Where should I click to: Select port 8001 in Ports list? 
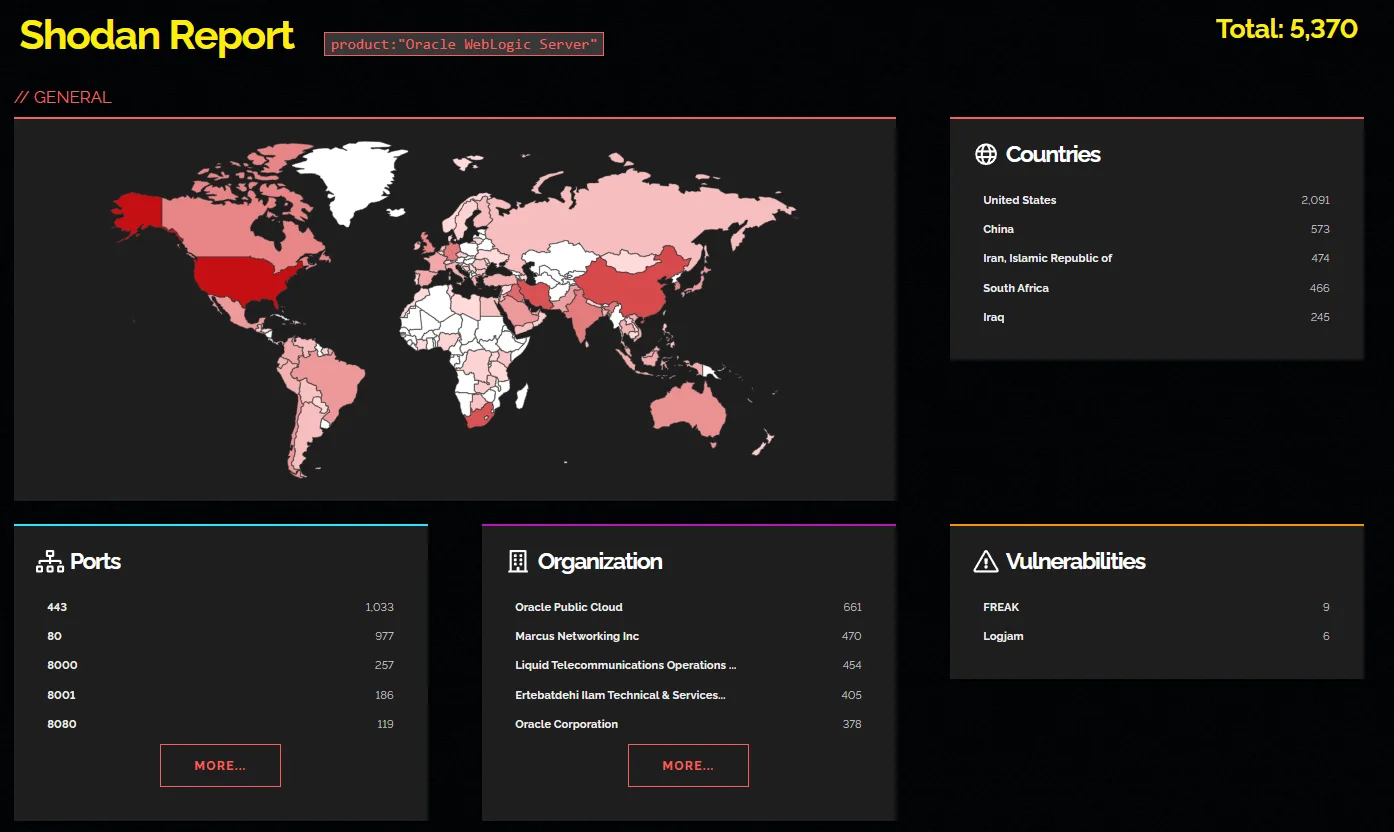(x=61, y=695)
